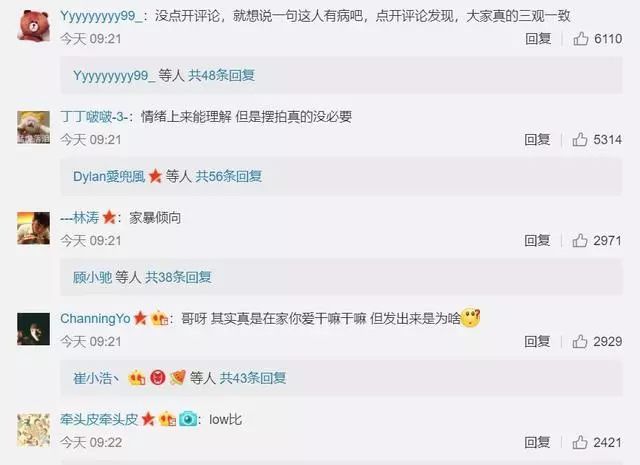Open ChanningYo's avatar image

pos(33,329)
